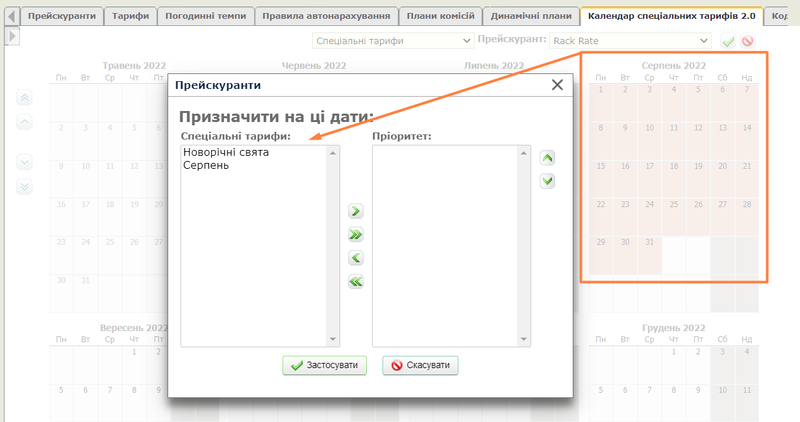Move all tariffs to the Пріоритет list
This screenshot has width=800, height=422.
[355, 235]
